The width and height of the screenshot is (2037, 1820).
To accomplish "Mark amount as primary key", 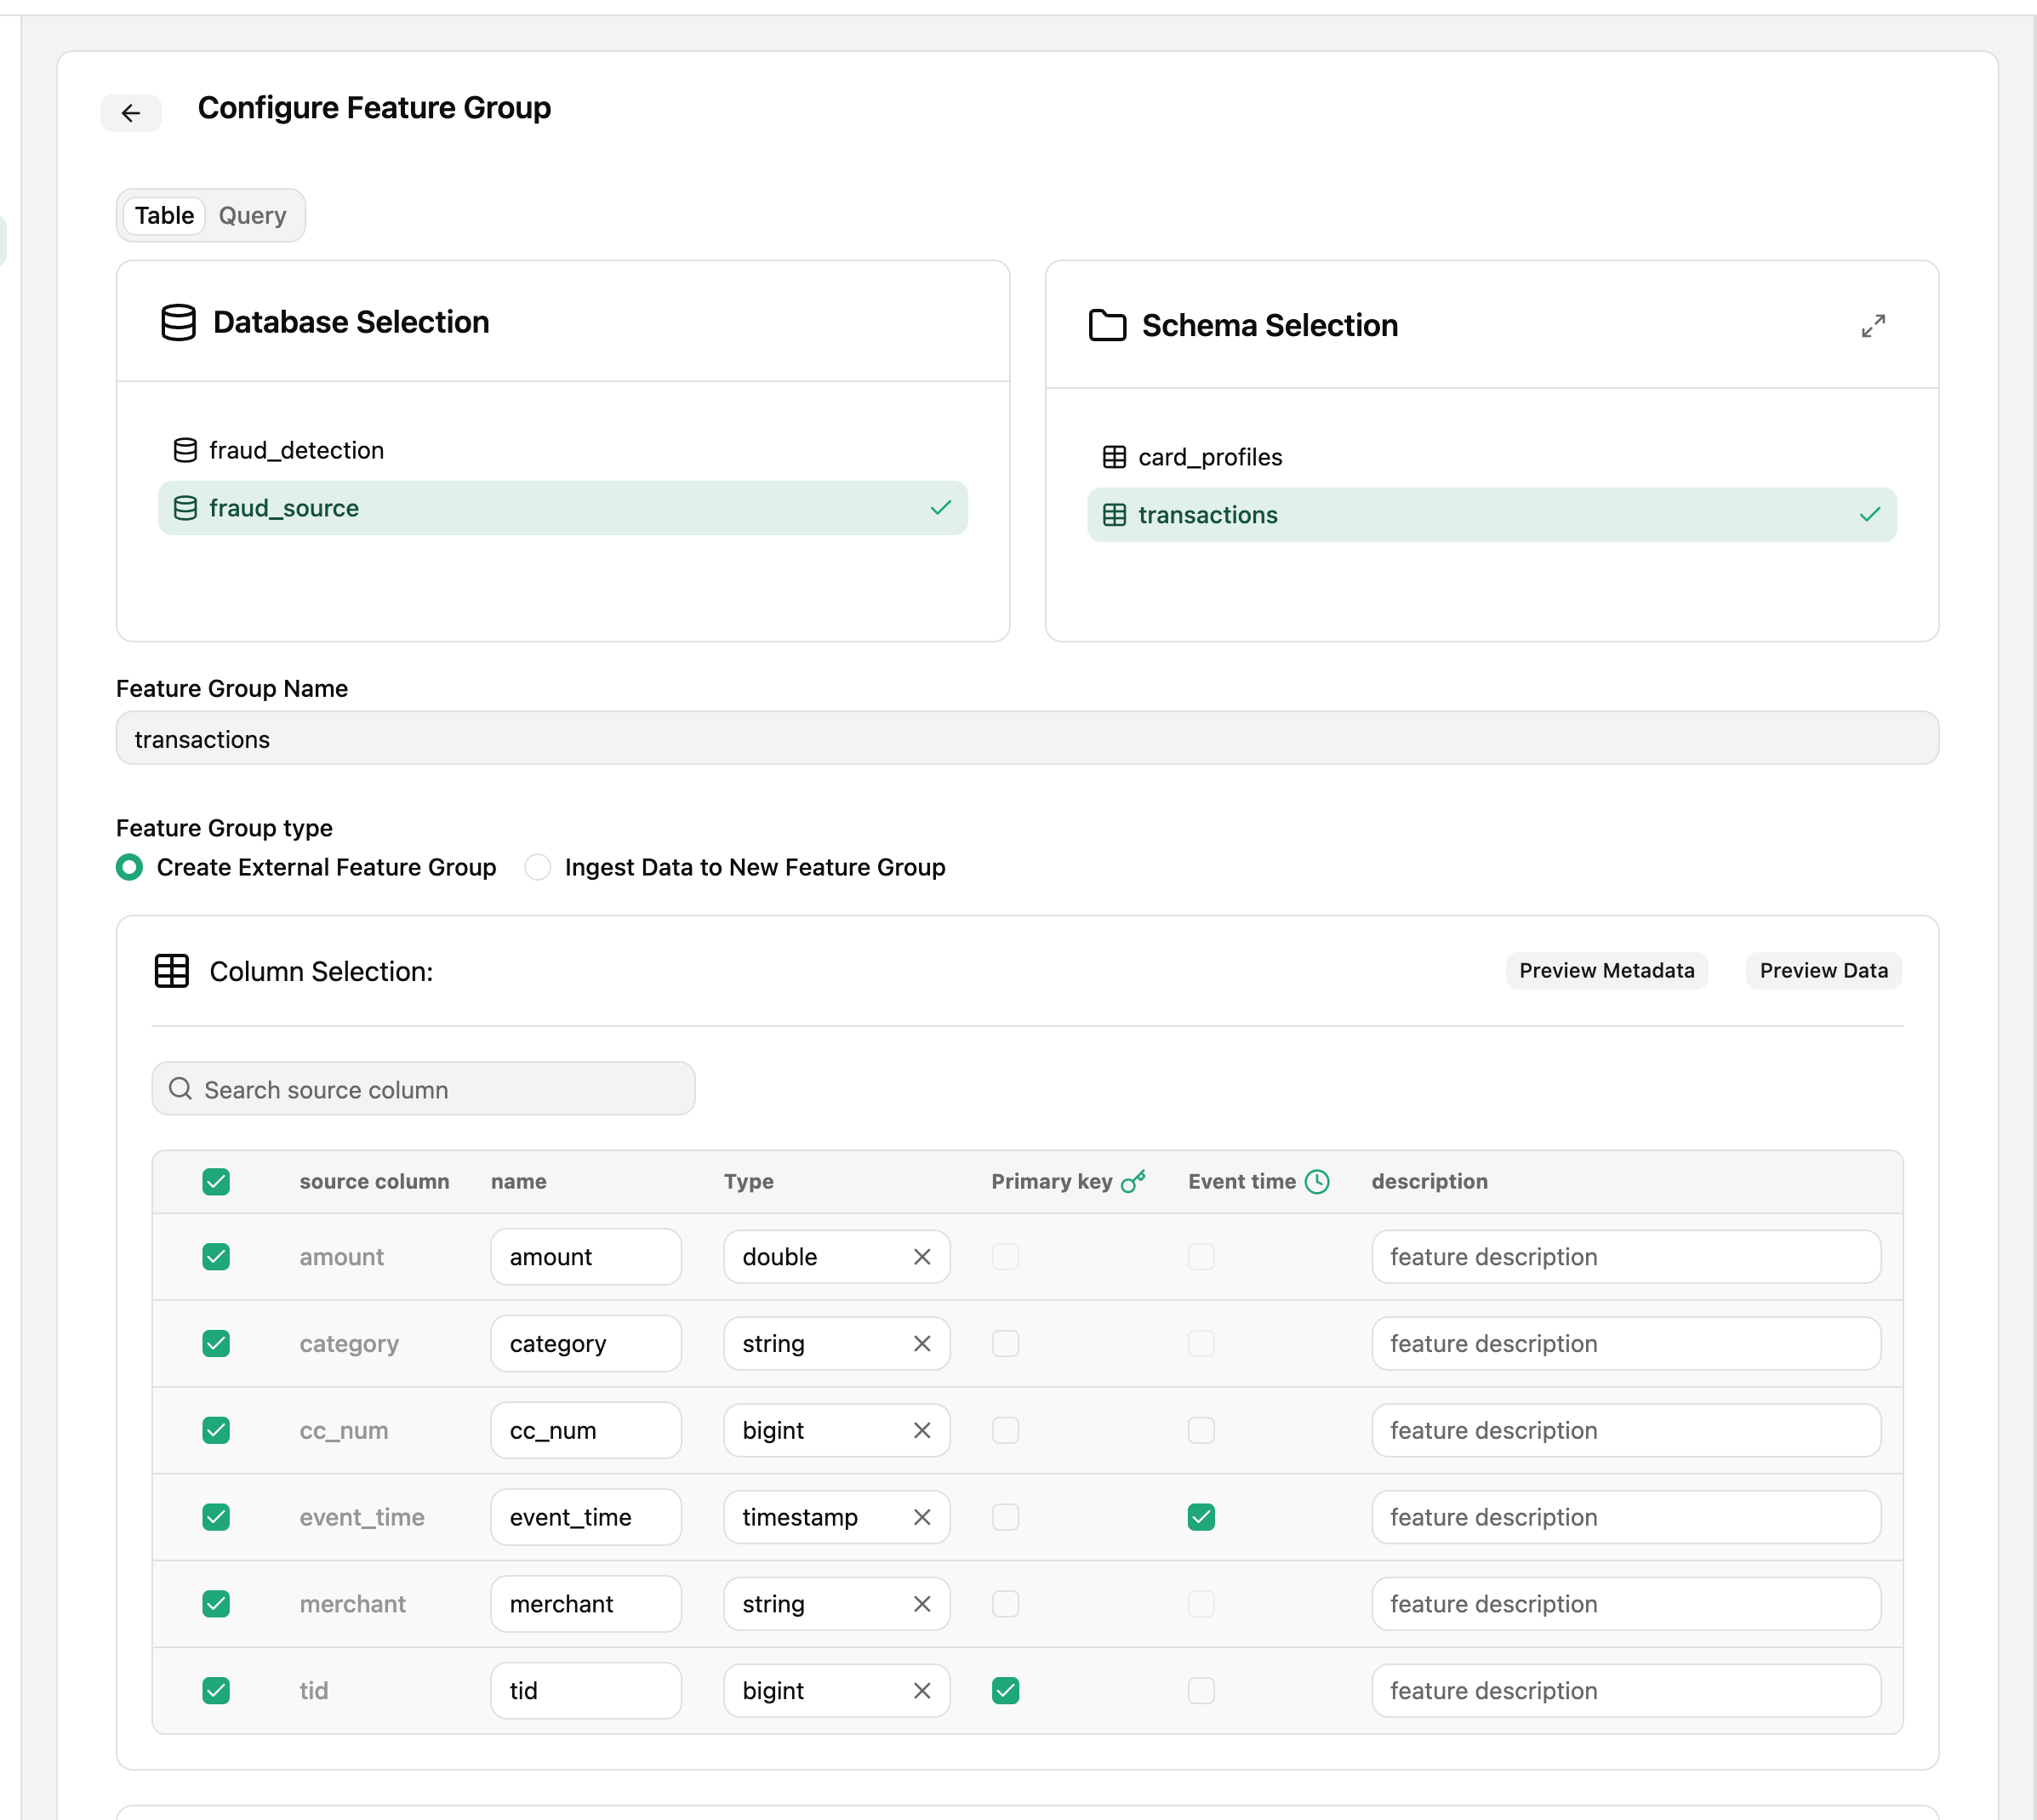I will point(1005,1257).
